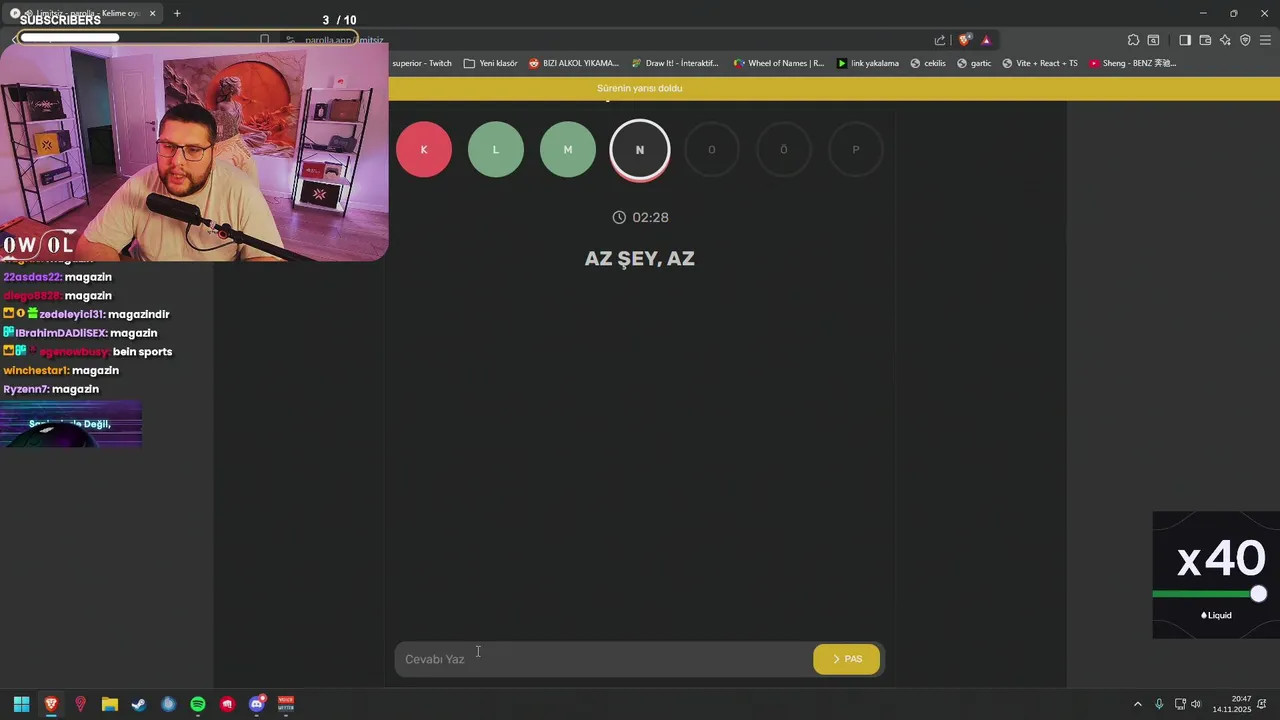Click zedeleyici31's magazindir chat message
The height and width of the screenshot is (720, 1280).
pos(87,314)
